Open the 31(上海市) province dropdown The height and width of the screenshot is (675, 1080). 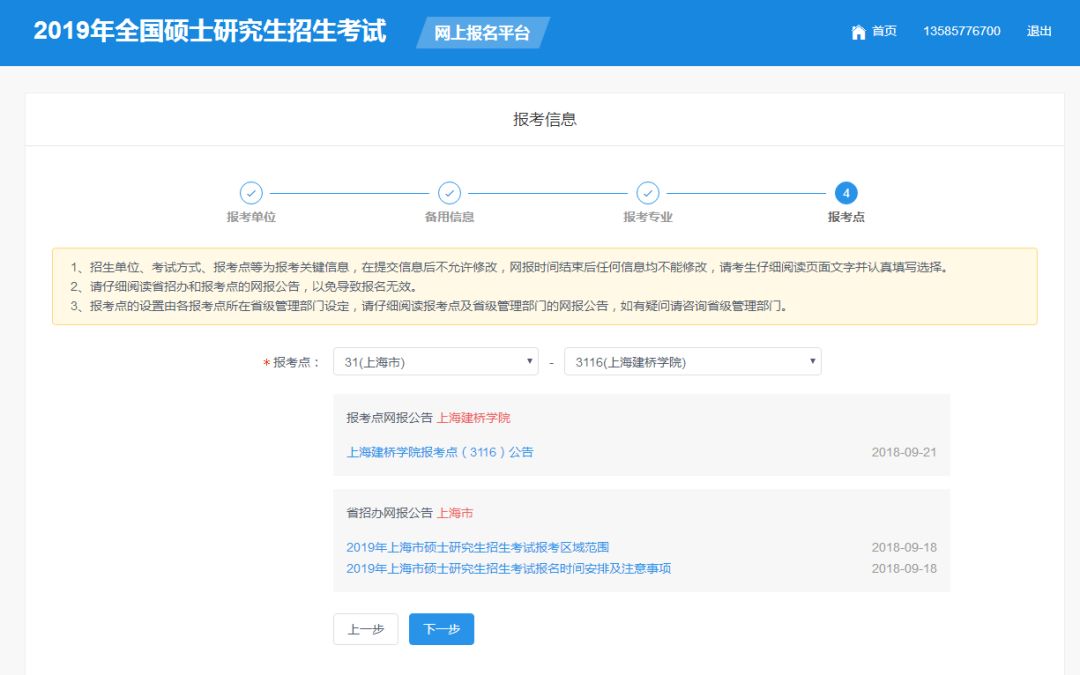click(x=436, y=362)
